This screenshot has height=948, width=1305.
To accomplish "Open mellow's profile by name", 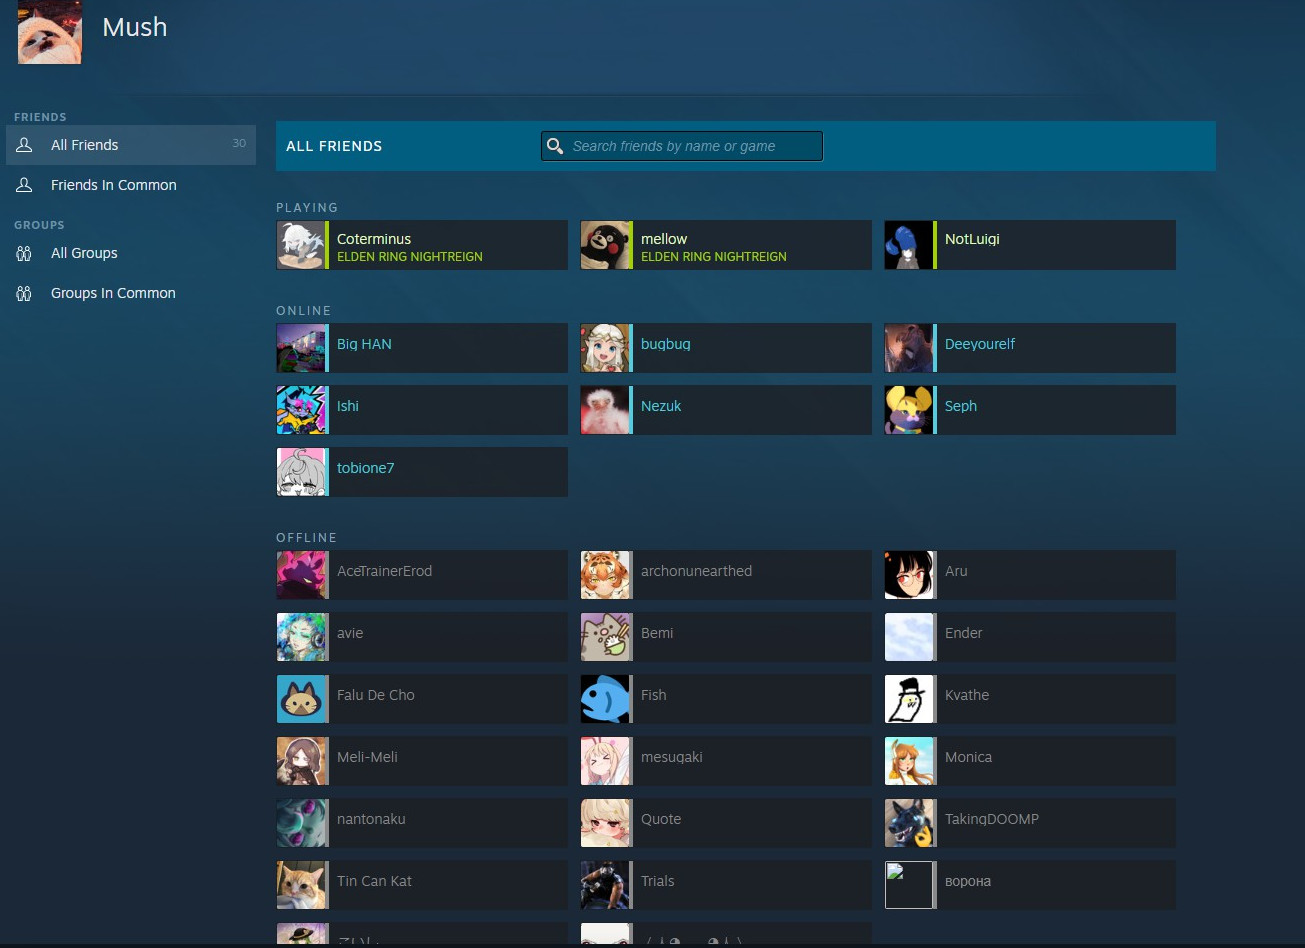I will pos(664,239).
